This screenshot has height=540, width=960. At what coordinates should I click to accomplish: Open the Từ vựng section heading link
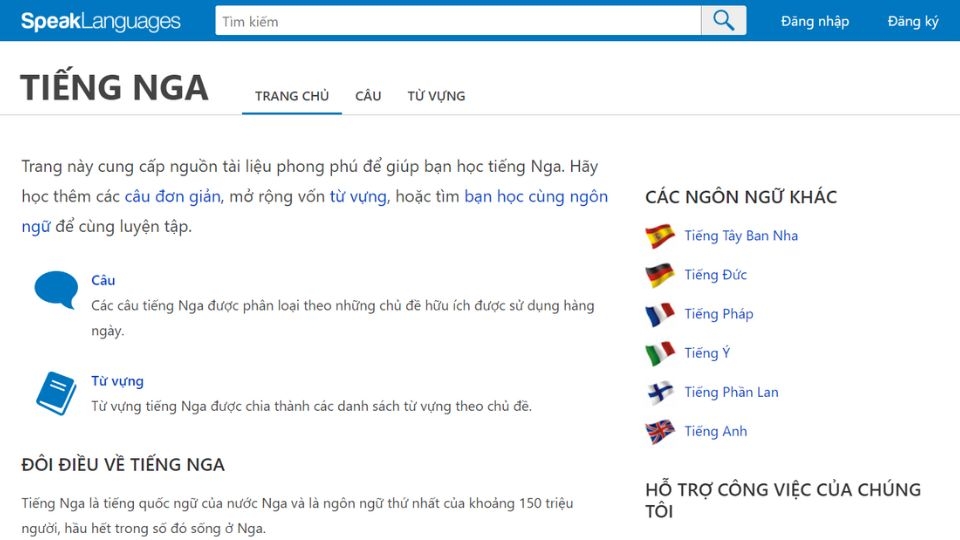(118, 381)
